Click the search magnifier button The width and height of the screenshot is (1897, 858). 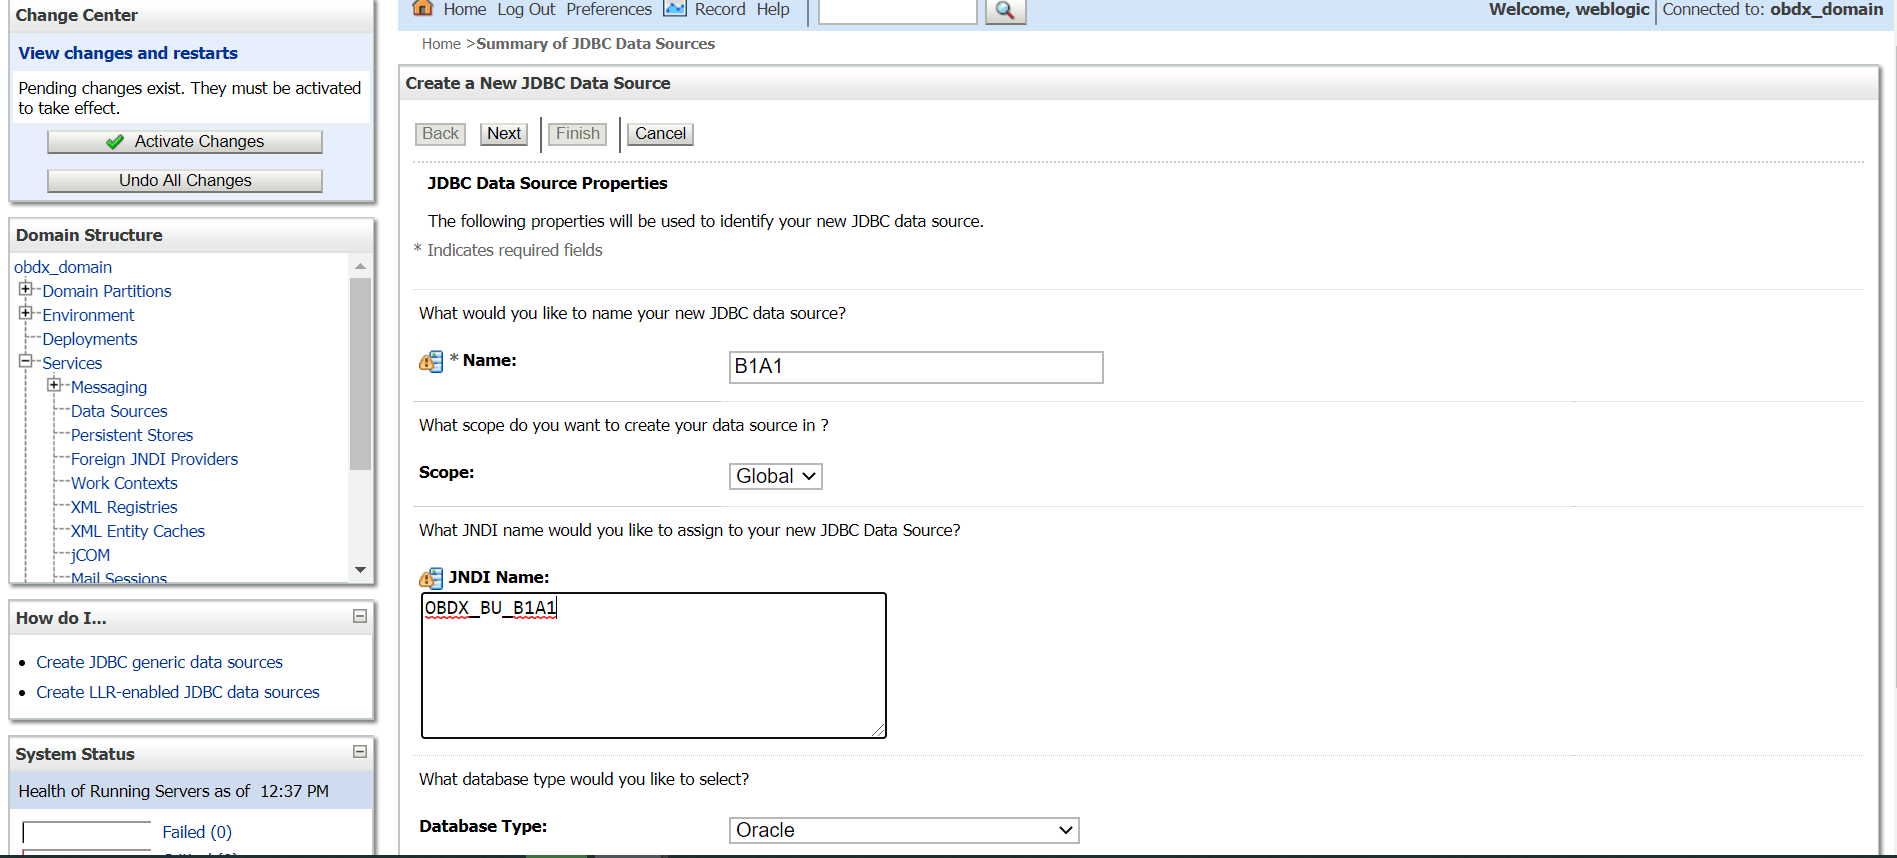[1005, 10]
